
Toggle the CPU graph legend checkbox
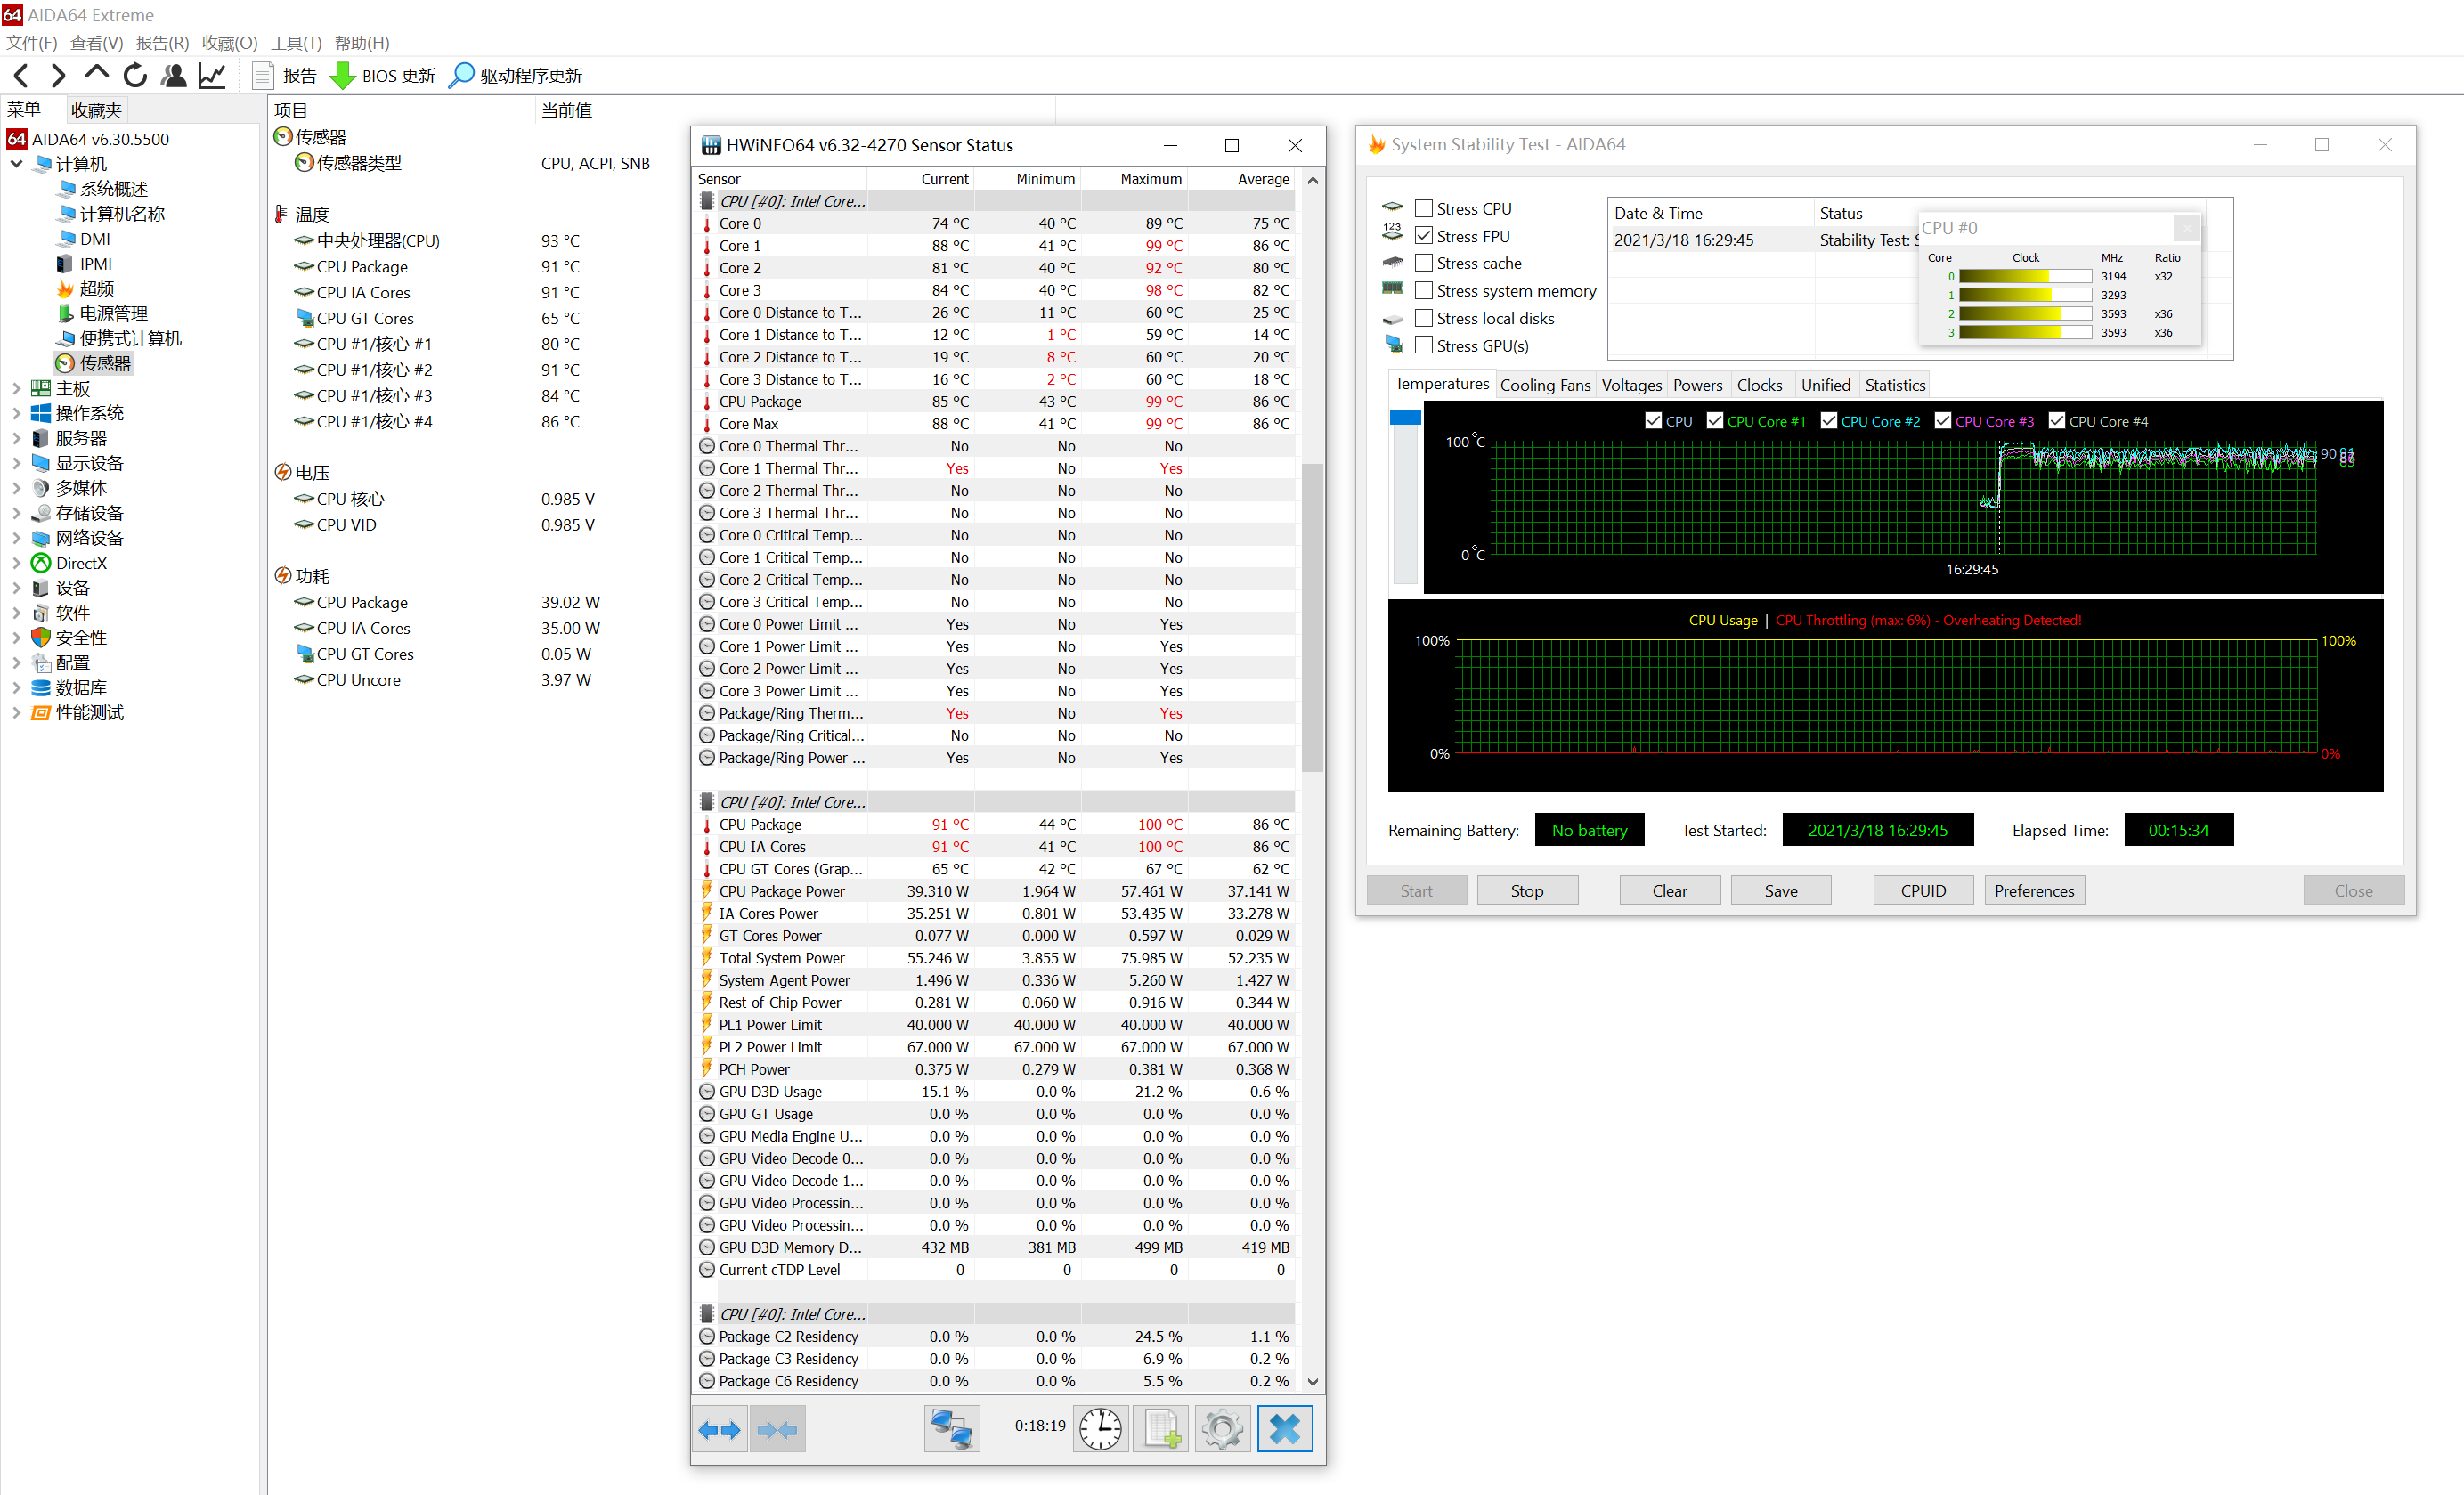(x=1653, y=421)
